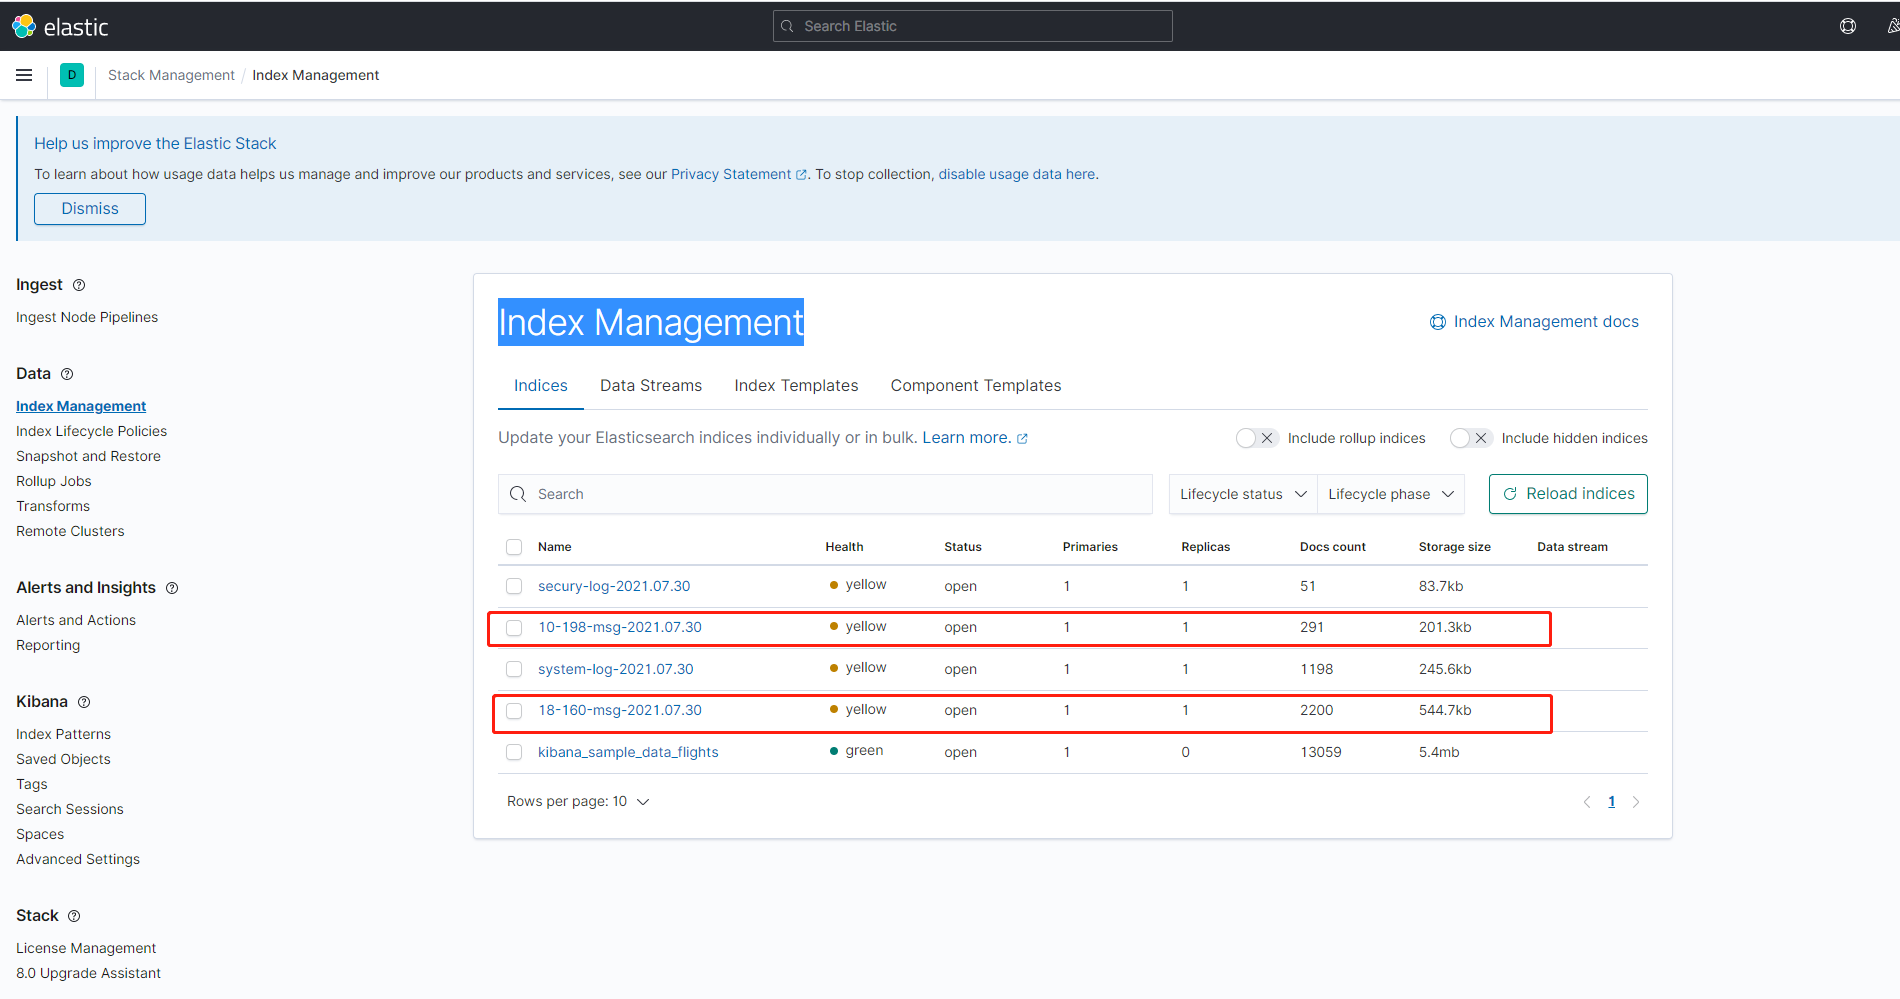The width and height of the screenshot is (1900, 999).
Task: Open 8.0 Upgrade Assistant in sidebar
Action: coord(88,973)
